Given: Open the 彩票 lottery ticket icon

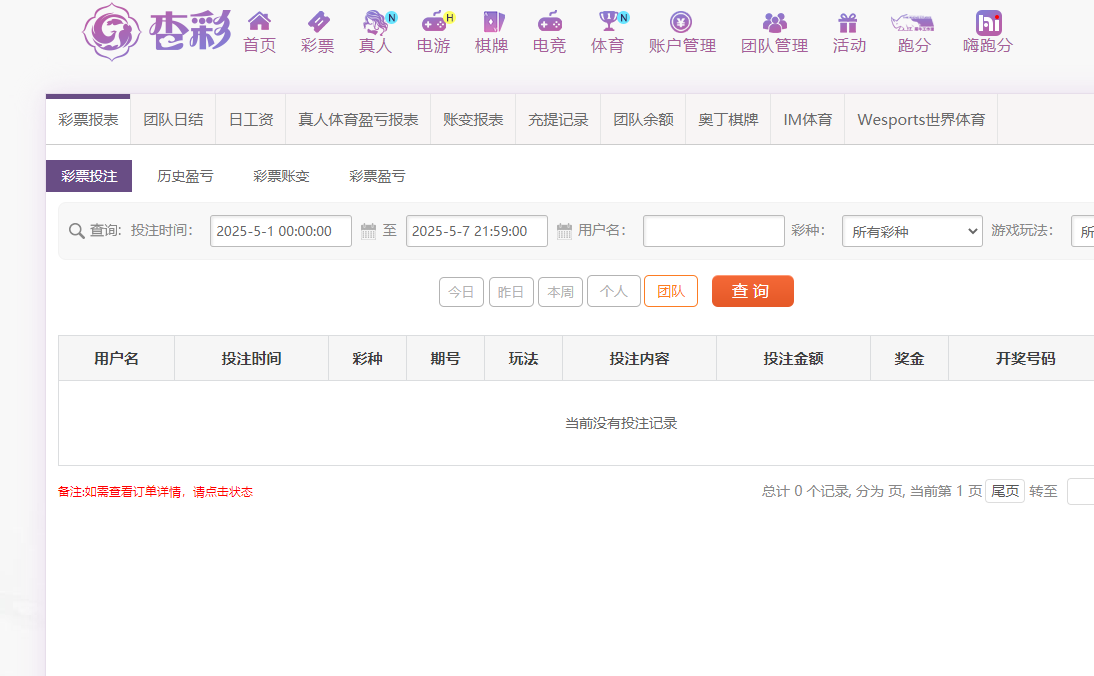Looking at the screenshot, I should [x=317, y=22].
